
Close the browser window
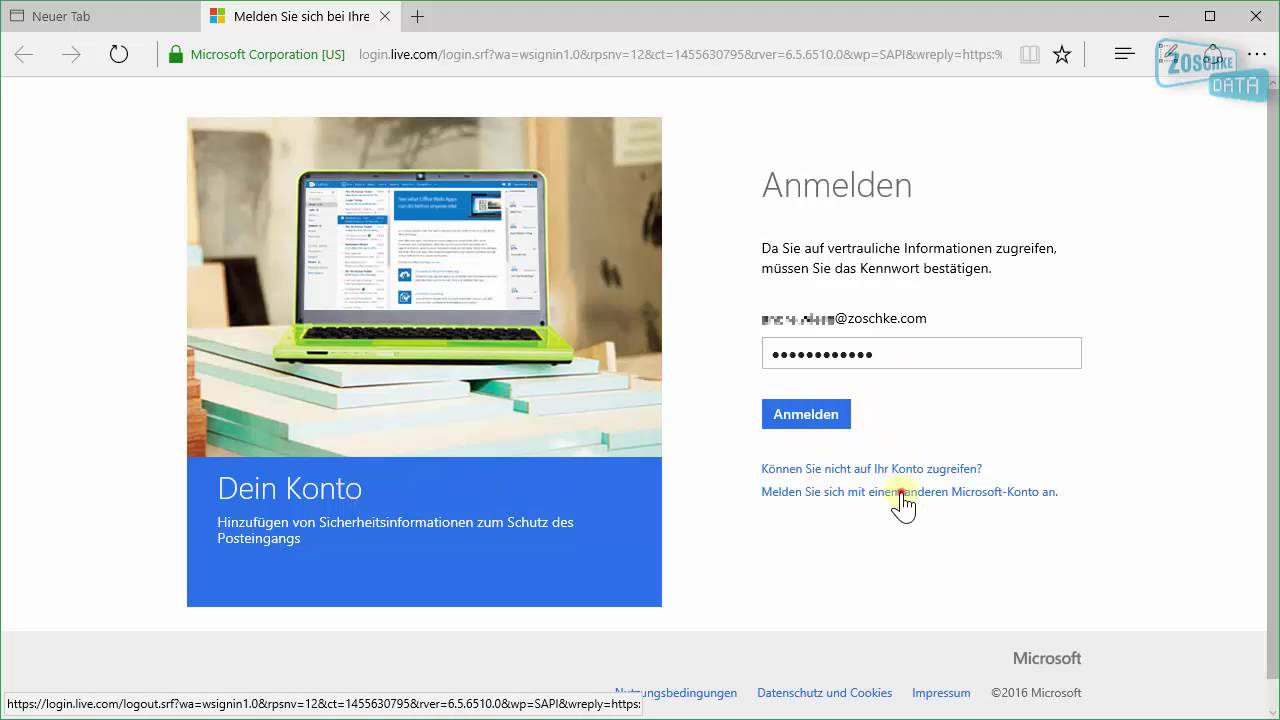pos(1256,16)
